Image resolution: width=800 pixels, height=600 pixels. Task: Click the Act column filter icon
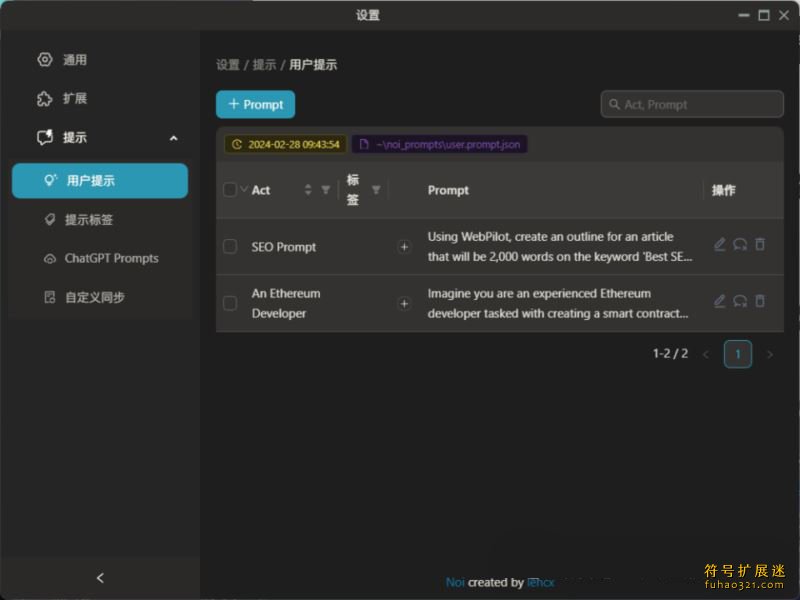tap(325, 190)
